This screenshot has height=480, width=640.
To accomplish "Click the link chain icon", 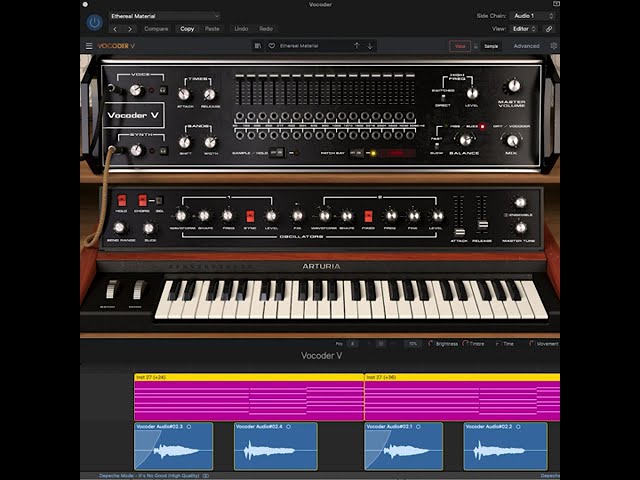I will [x=549, y=29].
